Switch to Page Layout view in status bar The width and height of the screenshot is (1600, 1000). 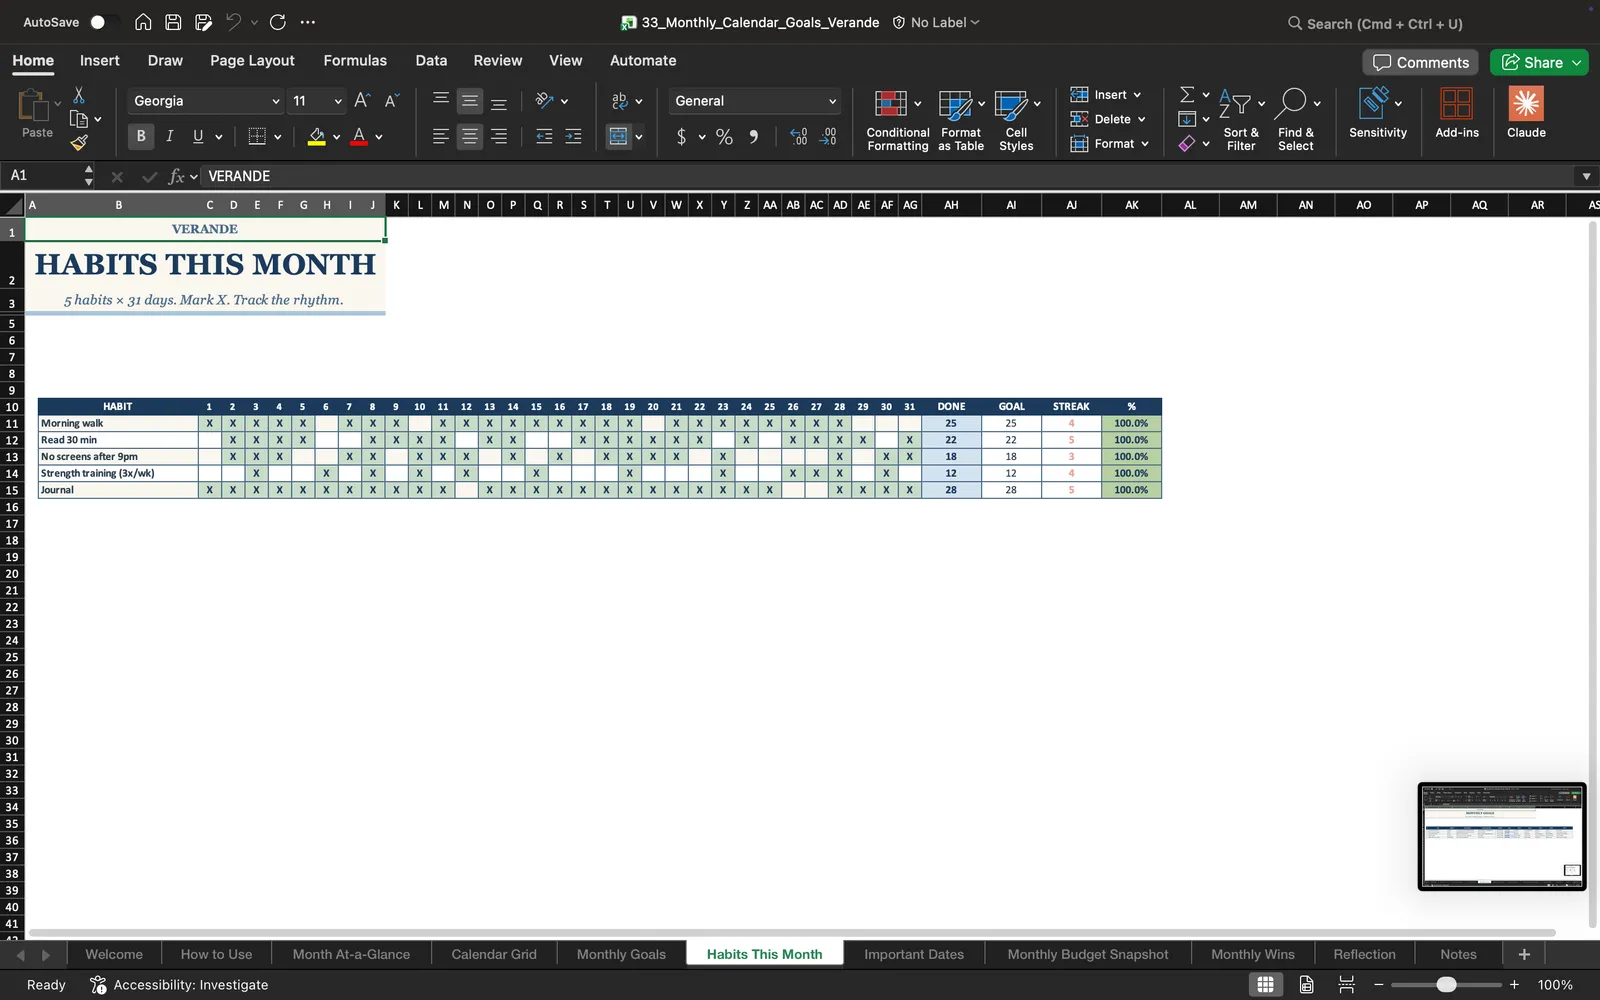click(1306, 985)
